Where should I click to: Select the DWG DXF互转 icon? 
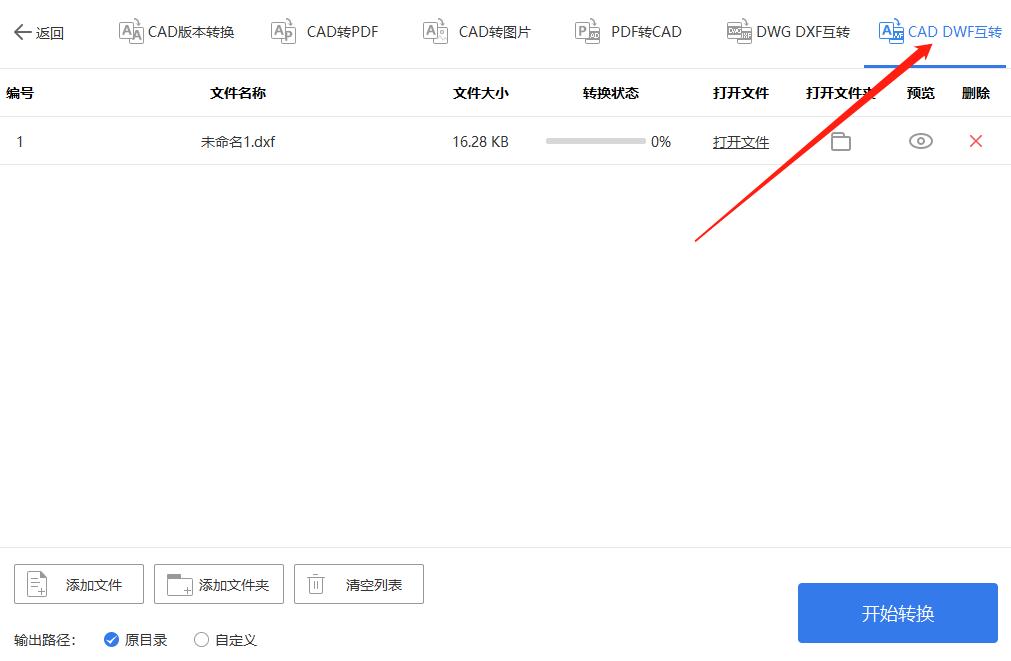tap(739, 30)
